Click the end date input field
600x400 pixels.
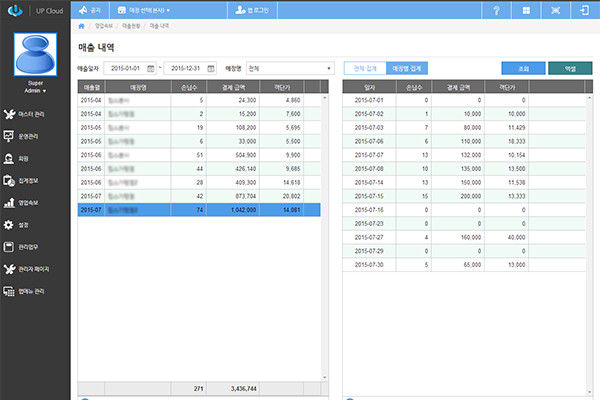189,68
